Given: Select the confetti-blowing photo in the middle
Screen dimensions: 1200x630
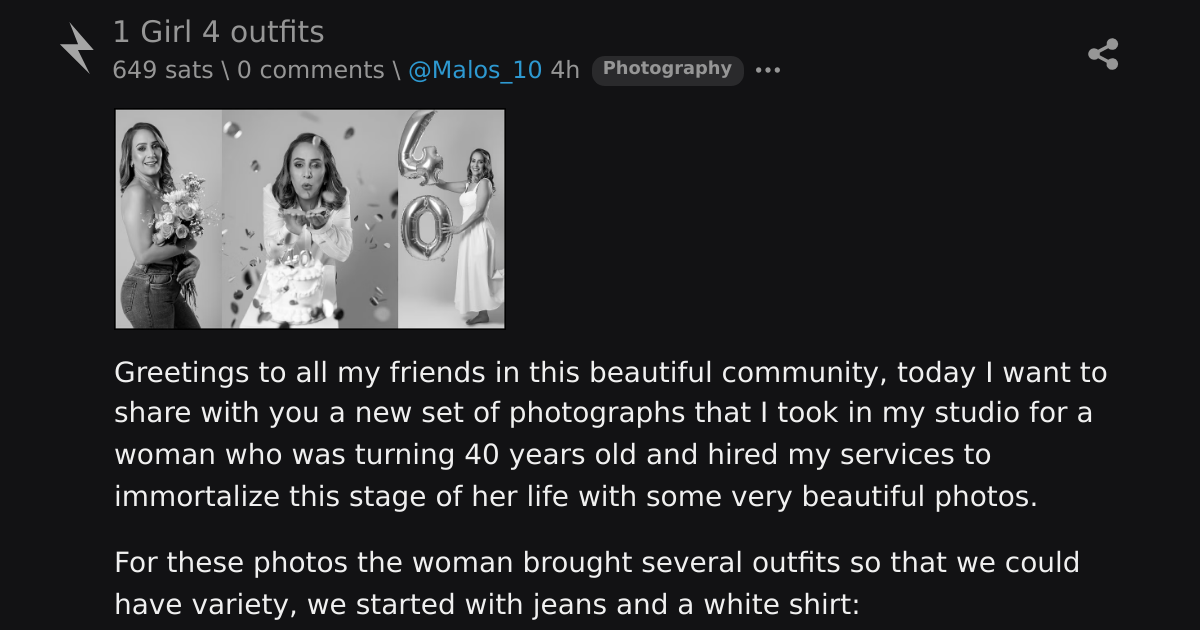Looking at the screenshot, I should 309,219.
